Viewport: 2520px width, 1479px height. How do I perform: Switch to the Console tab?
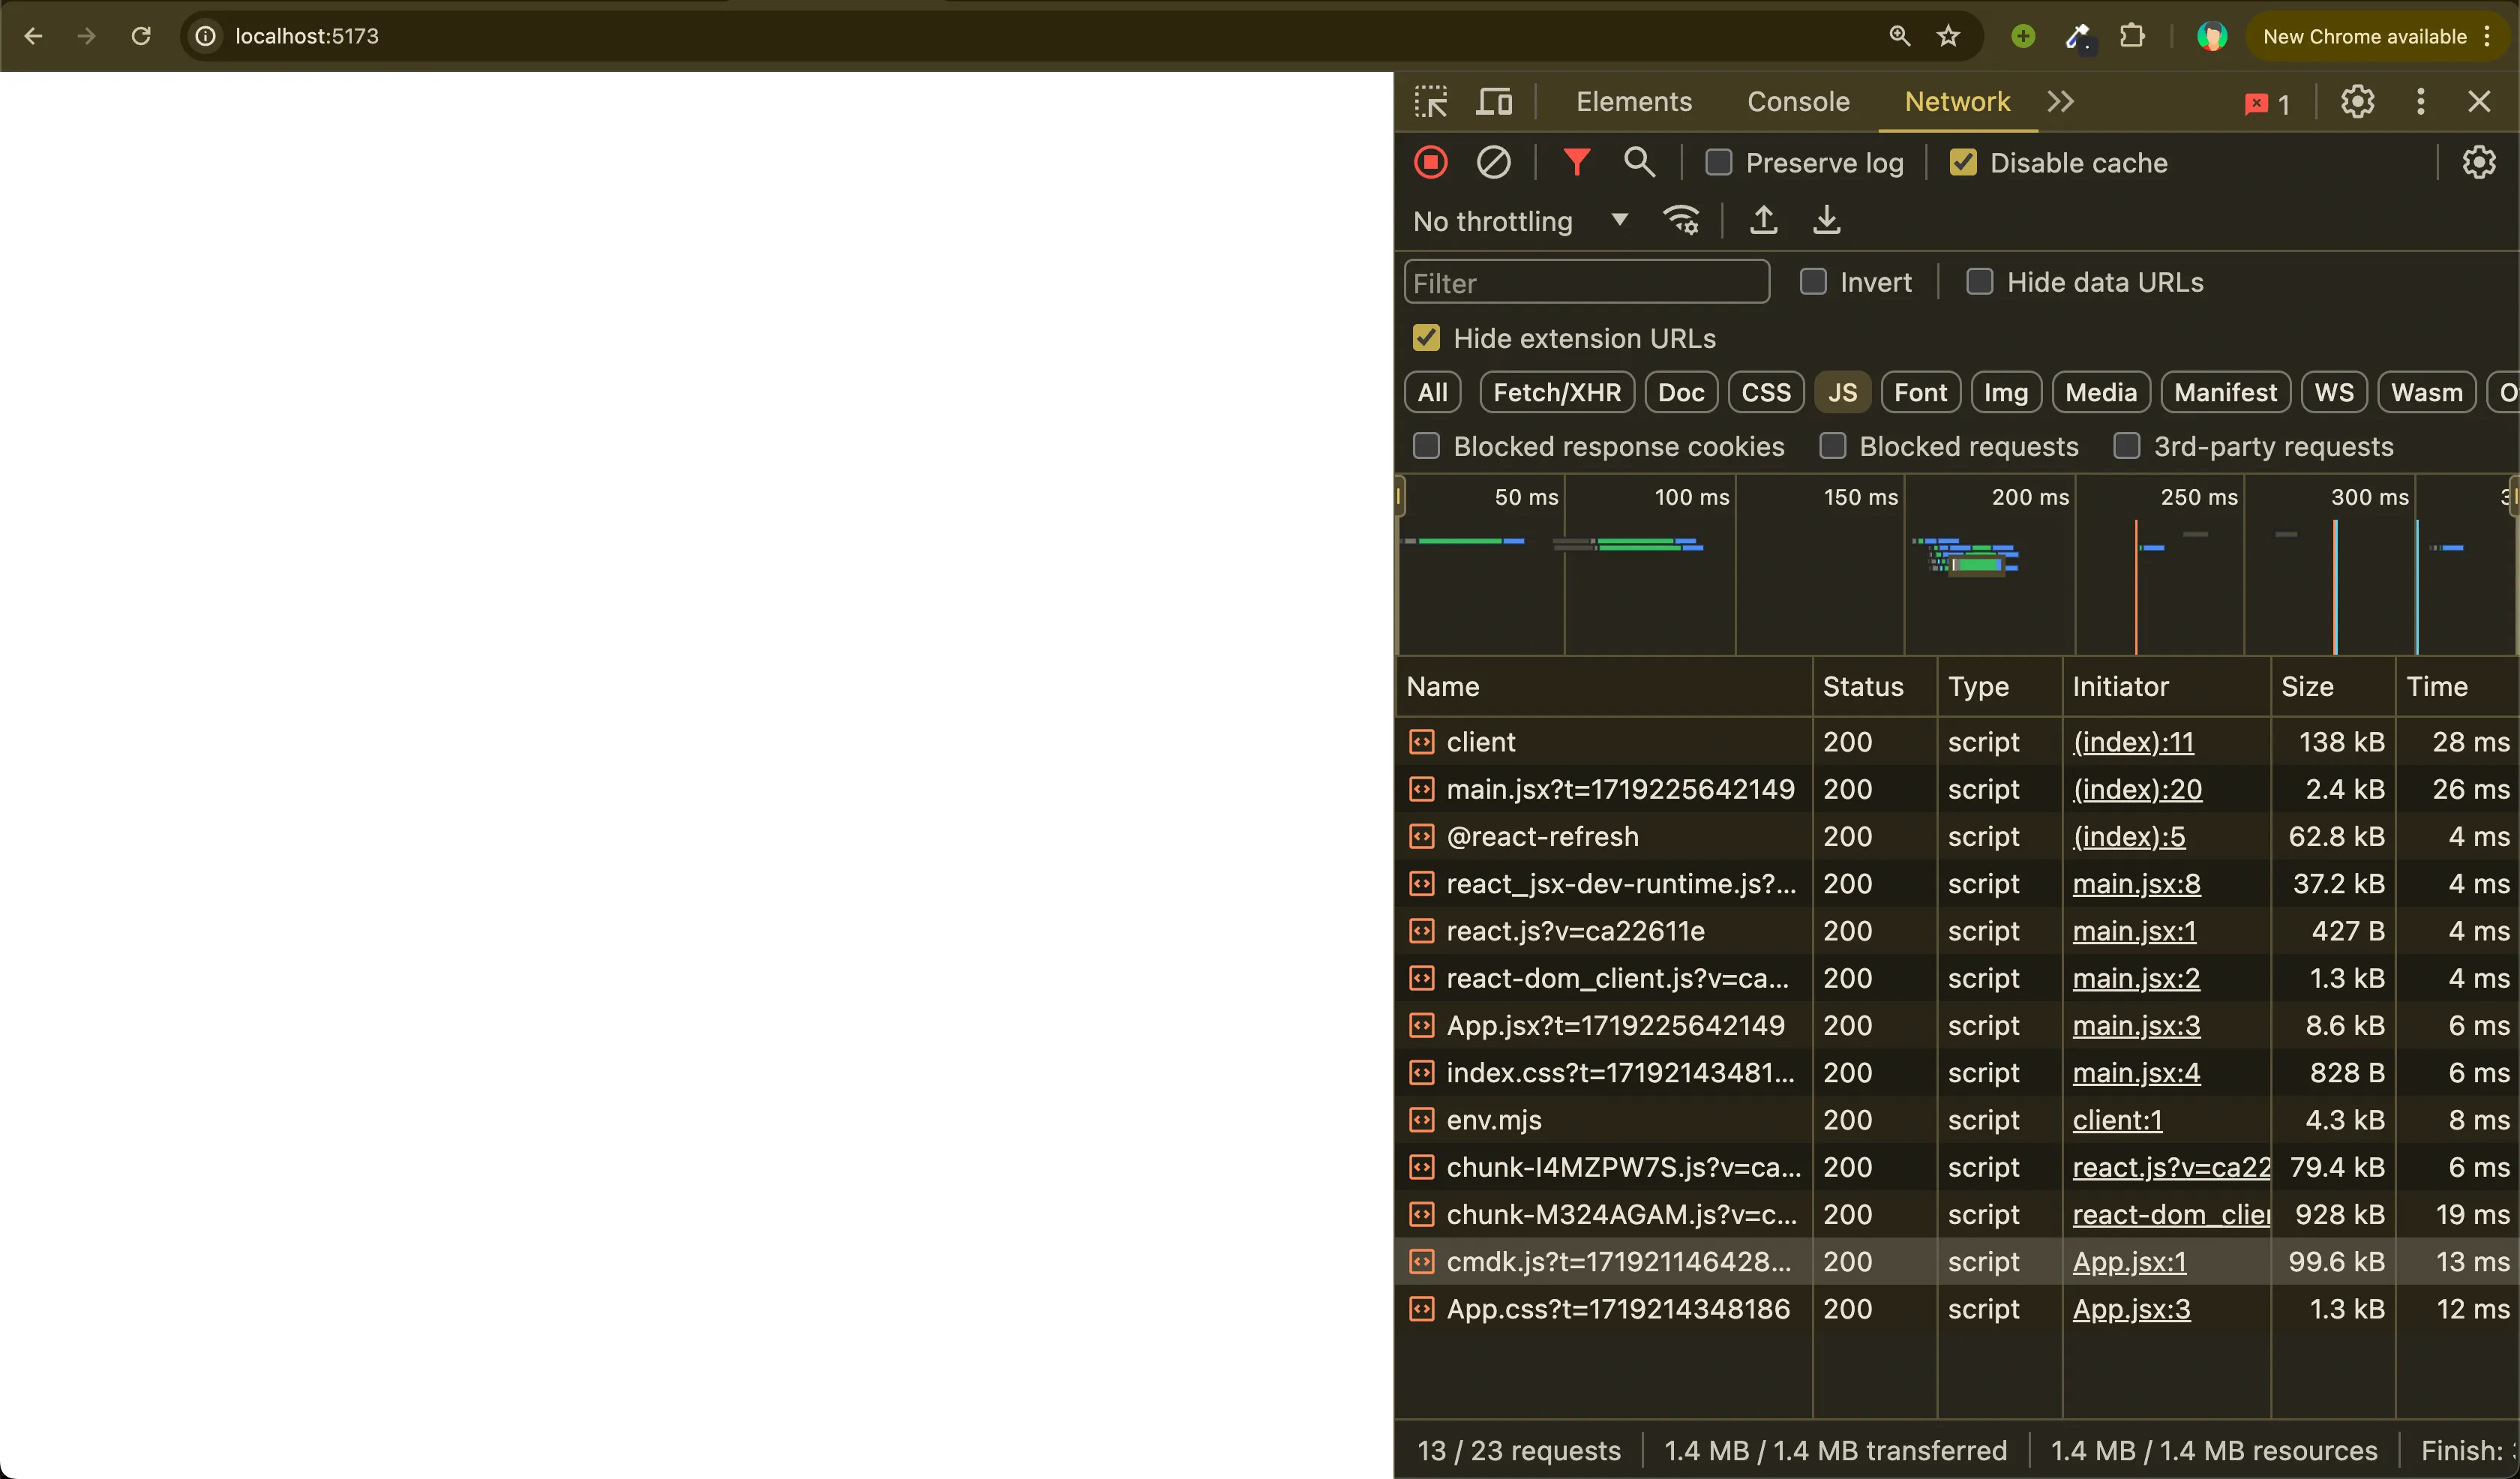tap(1798, 100)
